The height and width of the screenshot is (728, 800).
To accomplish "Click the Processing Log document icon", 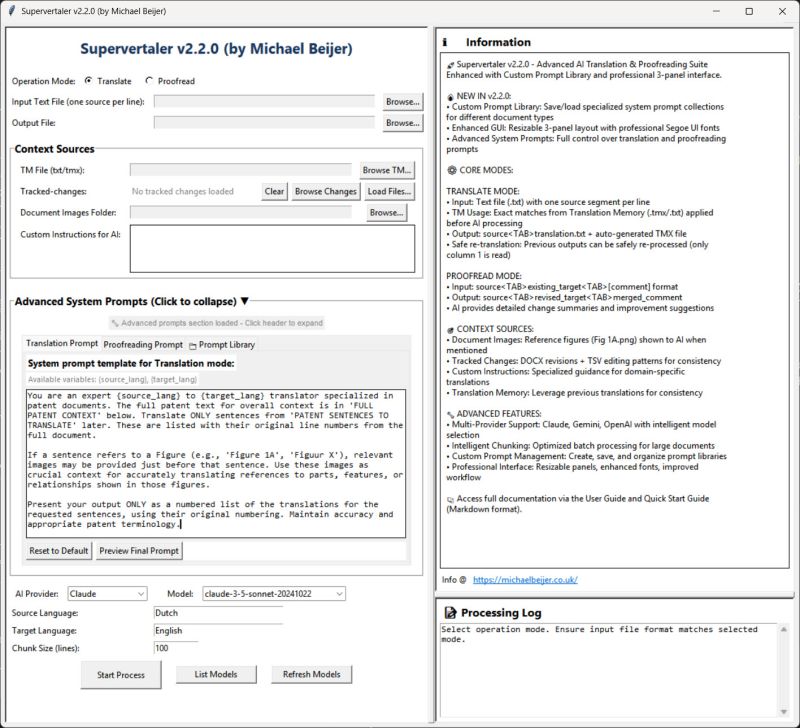I will click(450, 612).
